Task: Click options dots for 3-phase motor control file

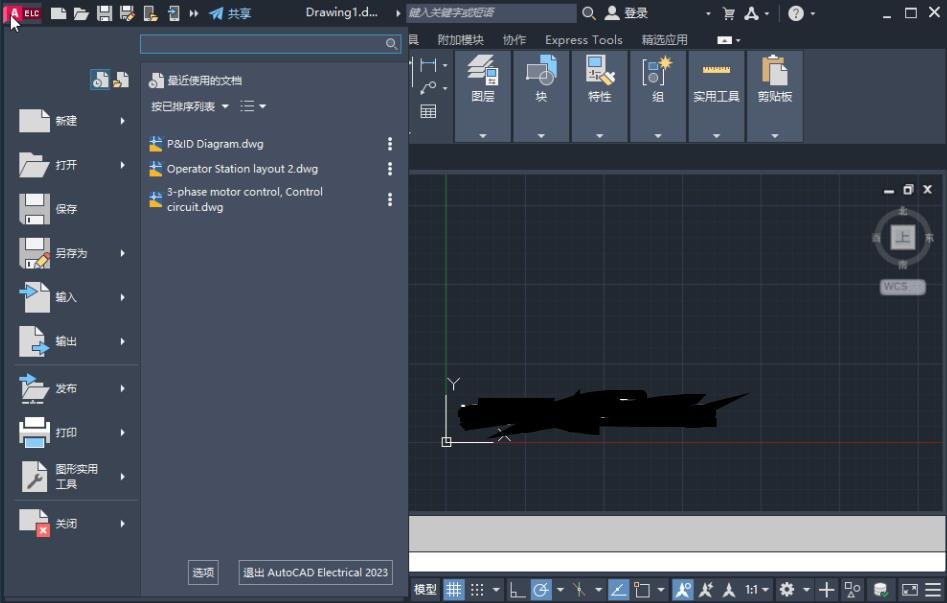Action: point(390,199)
